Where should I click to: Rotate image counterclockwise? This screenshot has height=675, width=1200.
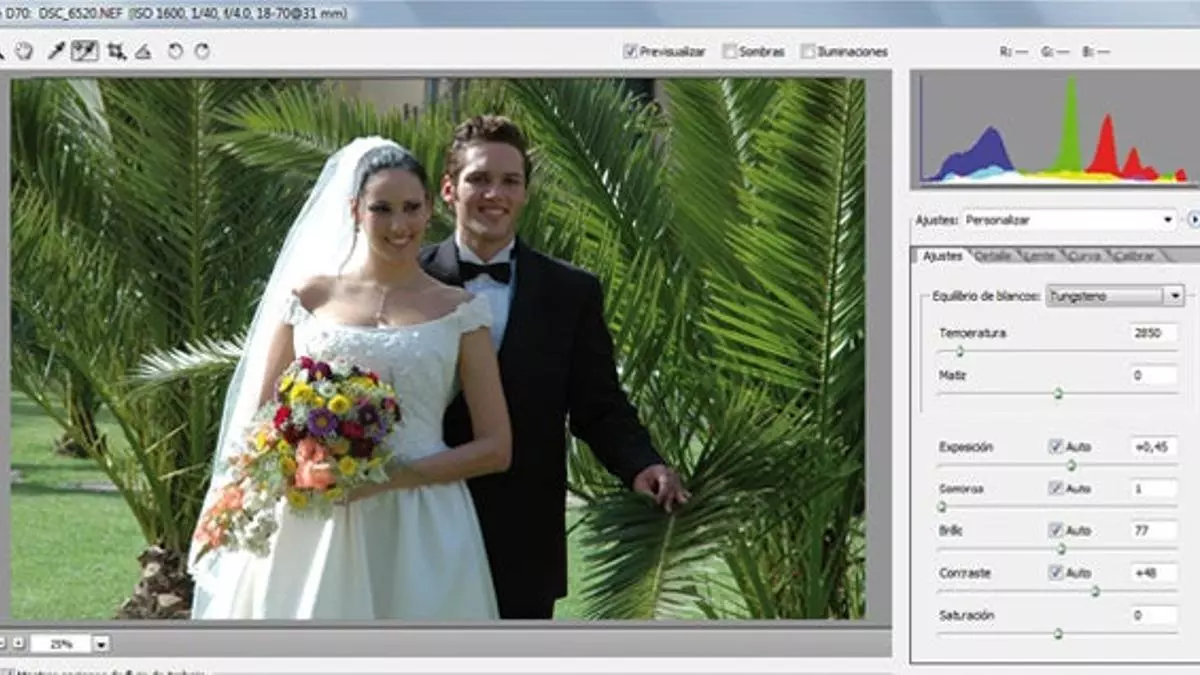pyautogui.click(x=175, y=51)
